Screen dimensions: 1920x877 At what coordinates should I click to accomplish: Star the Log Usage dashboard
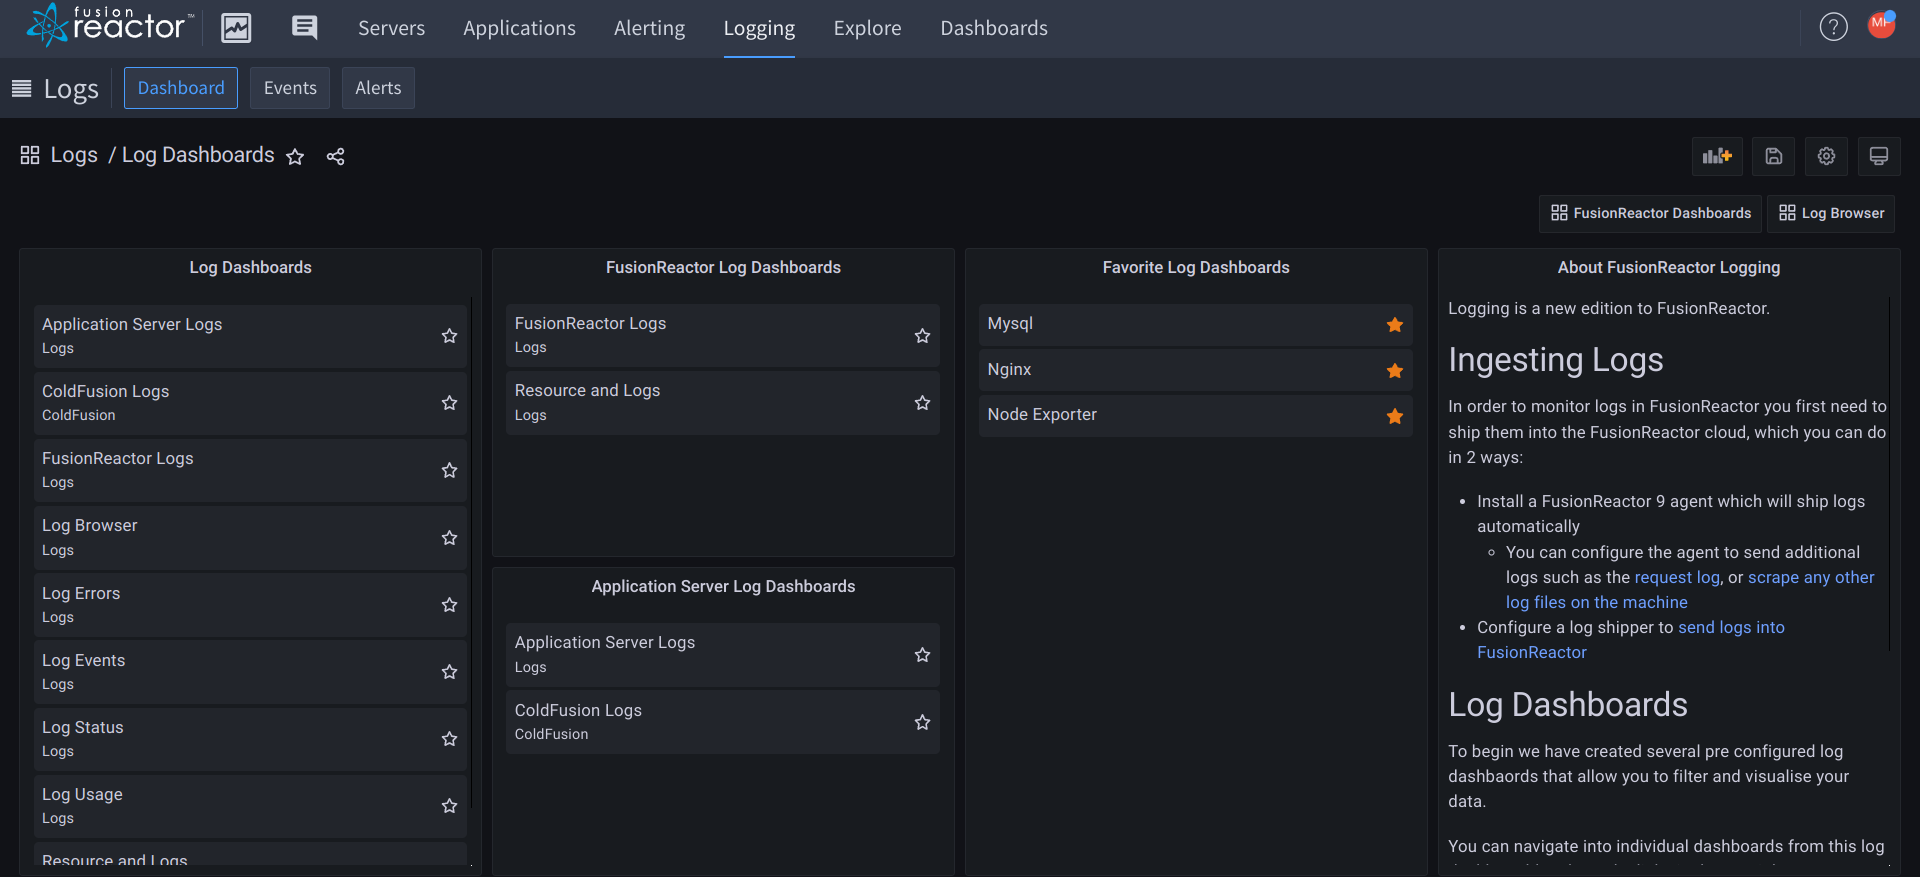pos(449,806)
